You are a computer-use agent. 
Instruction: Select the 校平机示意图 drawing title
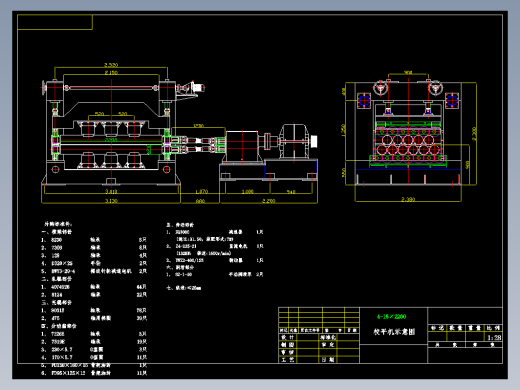[x=394, y=332]
